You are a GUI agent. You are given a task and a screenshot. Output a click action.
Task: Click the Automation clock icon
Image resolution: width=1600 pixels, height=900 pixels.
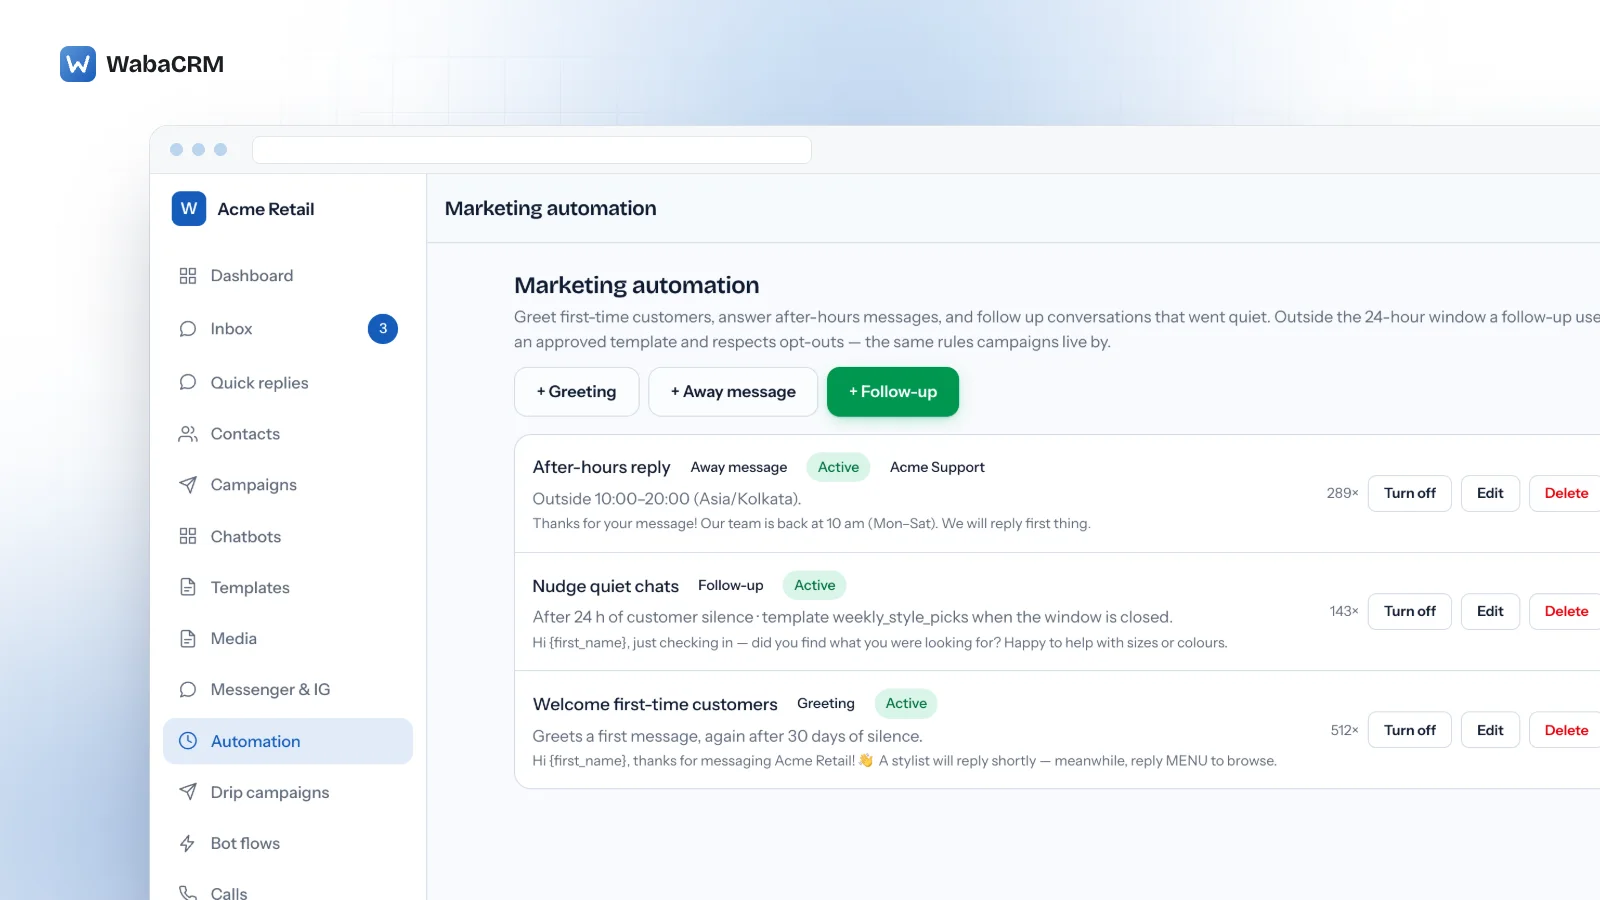coord(188,741)
